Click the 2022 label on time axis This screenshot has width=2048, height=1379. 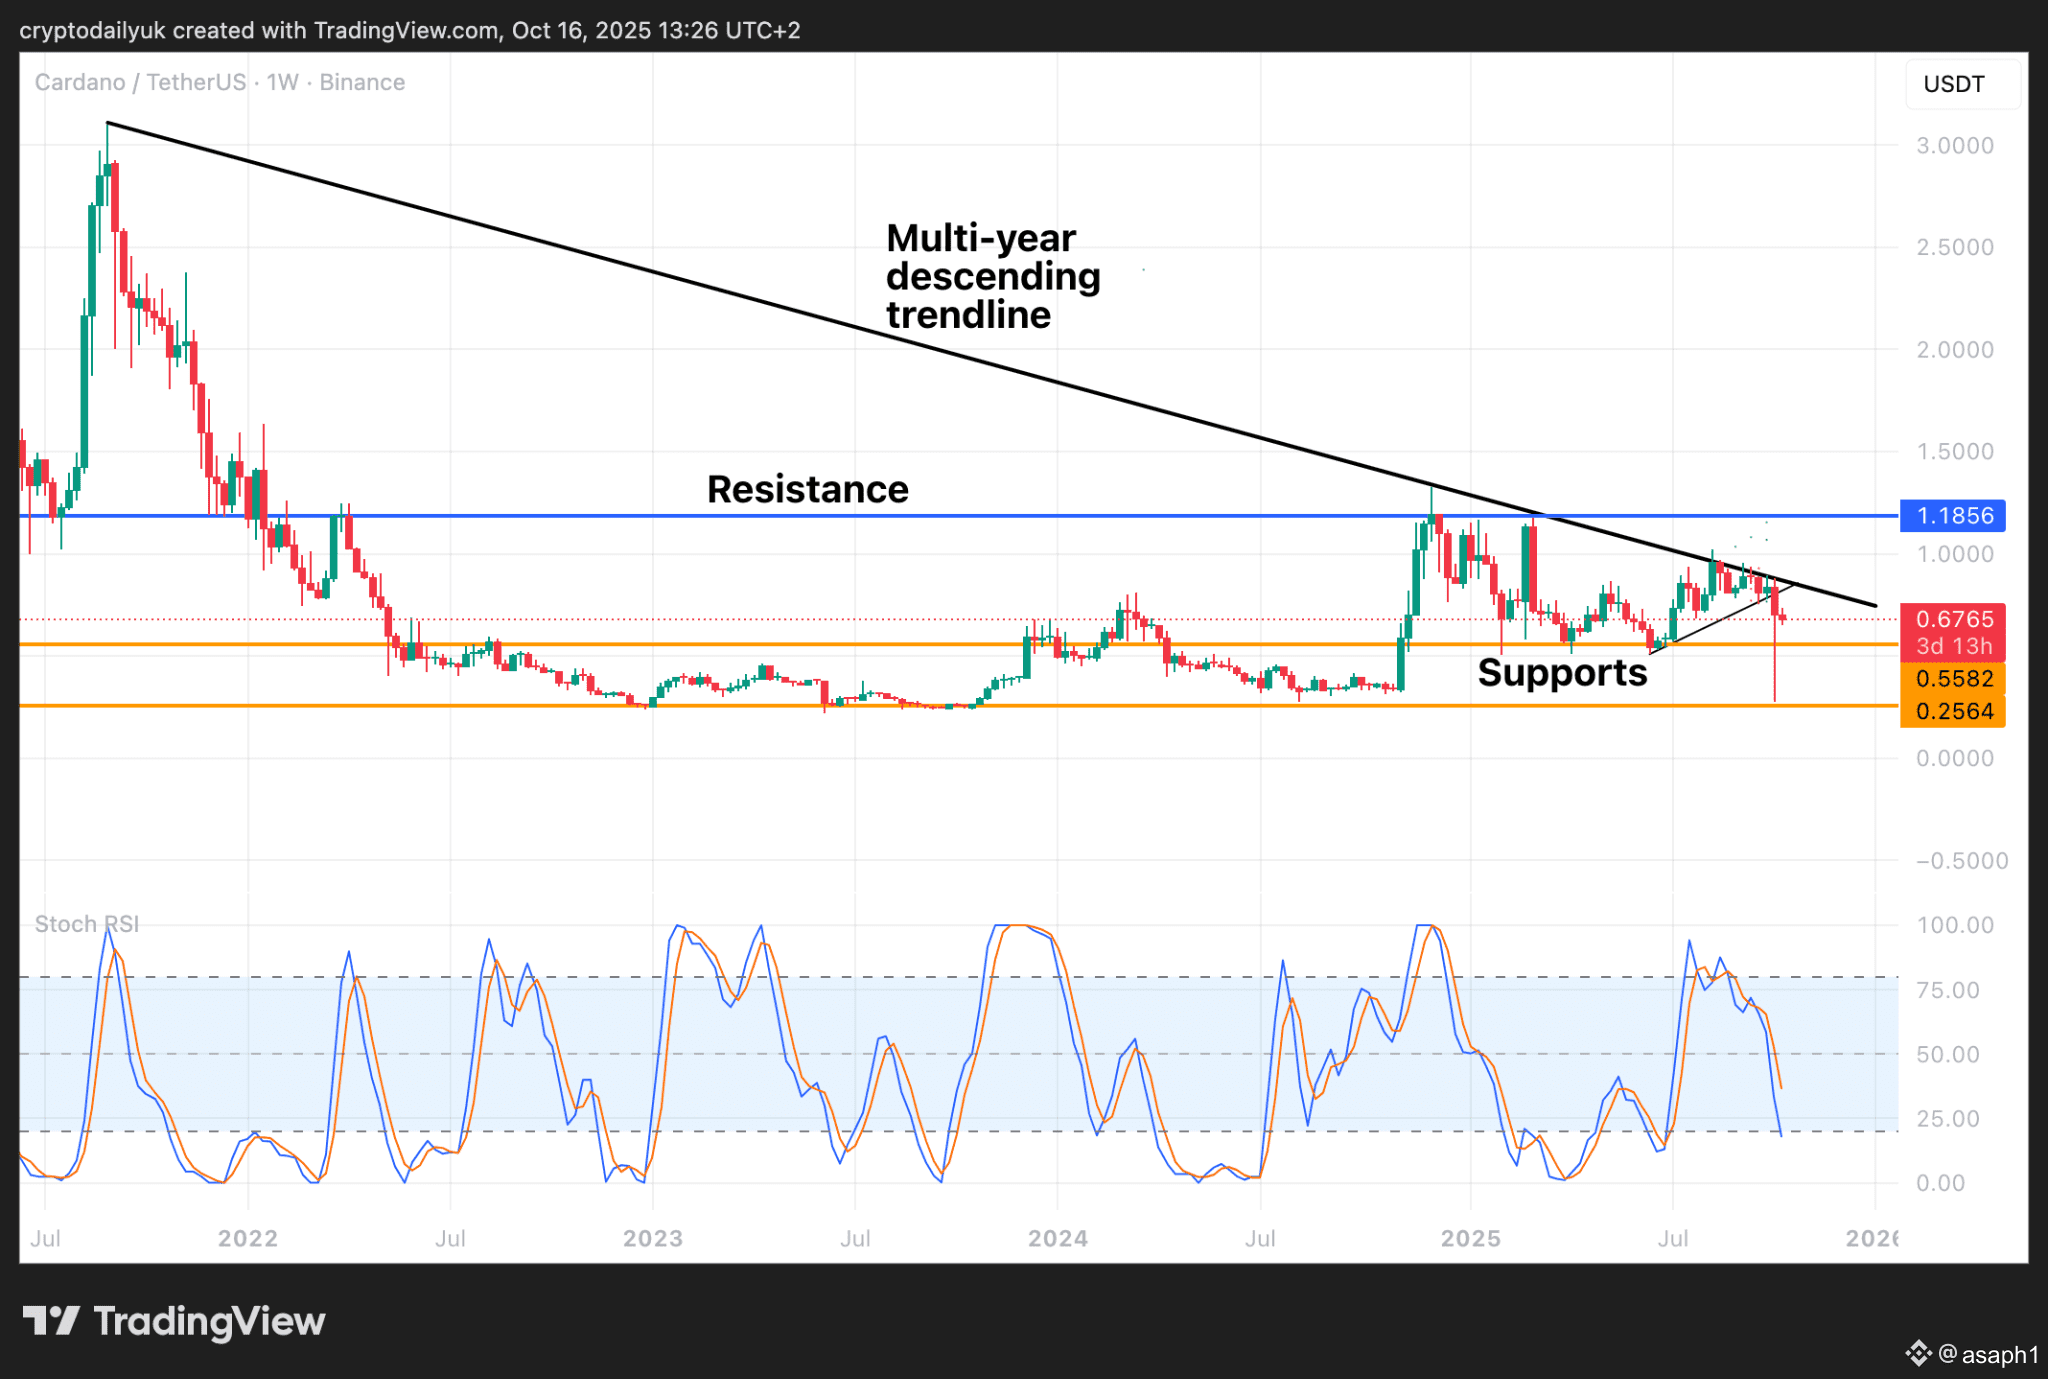(x=248, y=1239)
